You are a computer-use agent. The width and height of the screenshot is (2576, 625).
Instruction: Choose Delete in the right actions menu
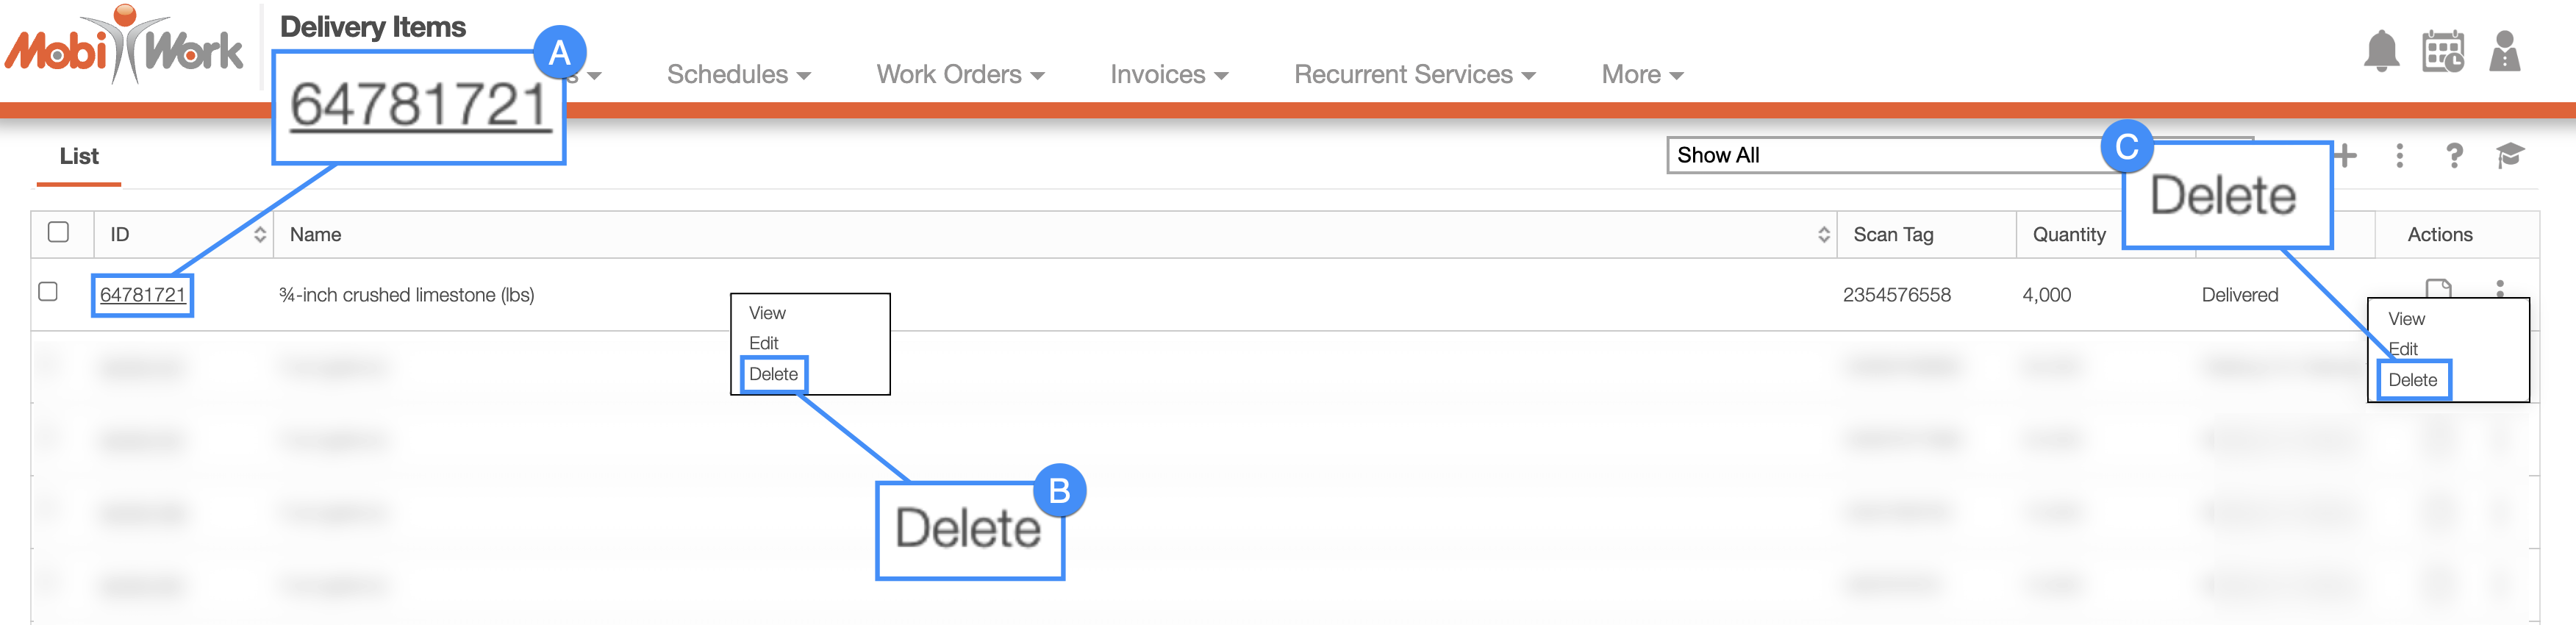2412,380
